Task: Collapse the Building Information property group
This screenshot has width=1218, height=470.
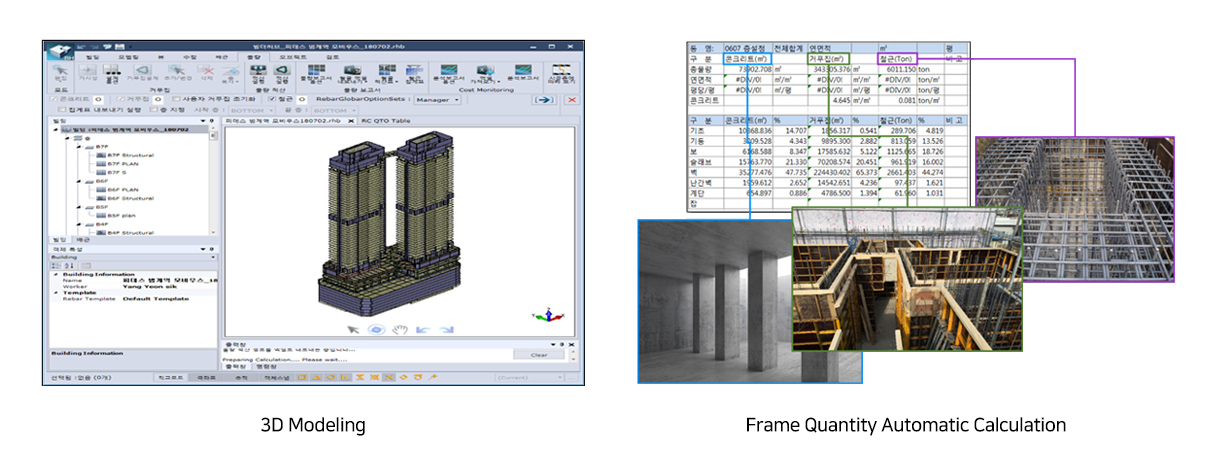Action: pos(56,273)
